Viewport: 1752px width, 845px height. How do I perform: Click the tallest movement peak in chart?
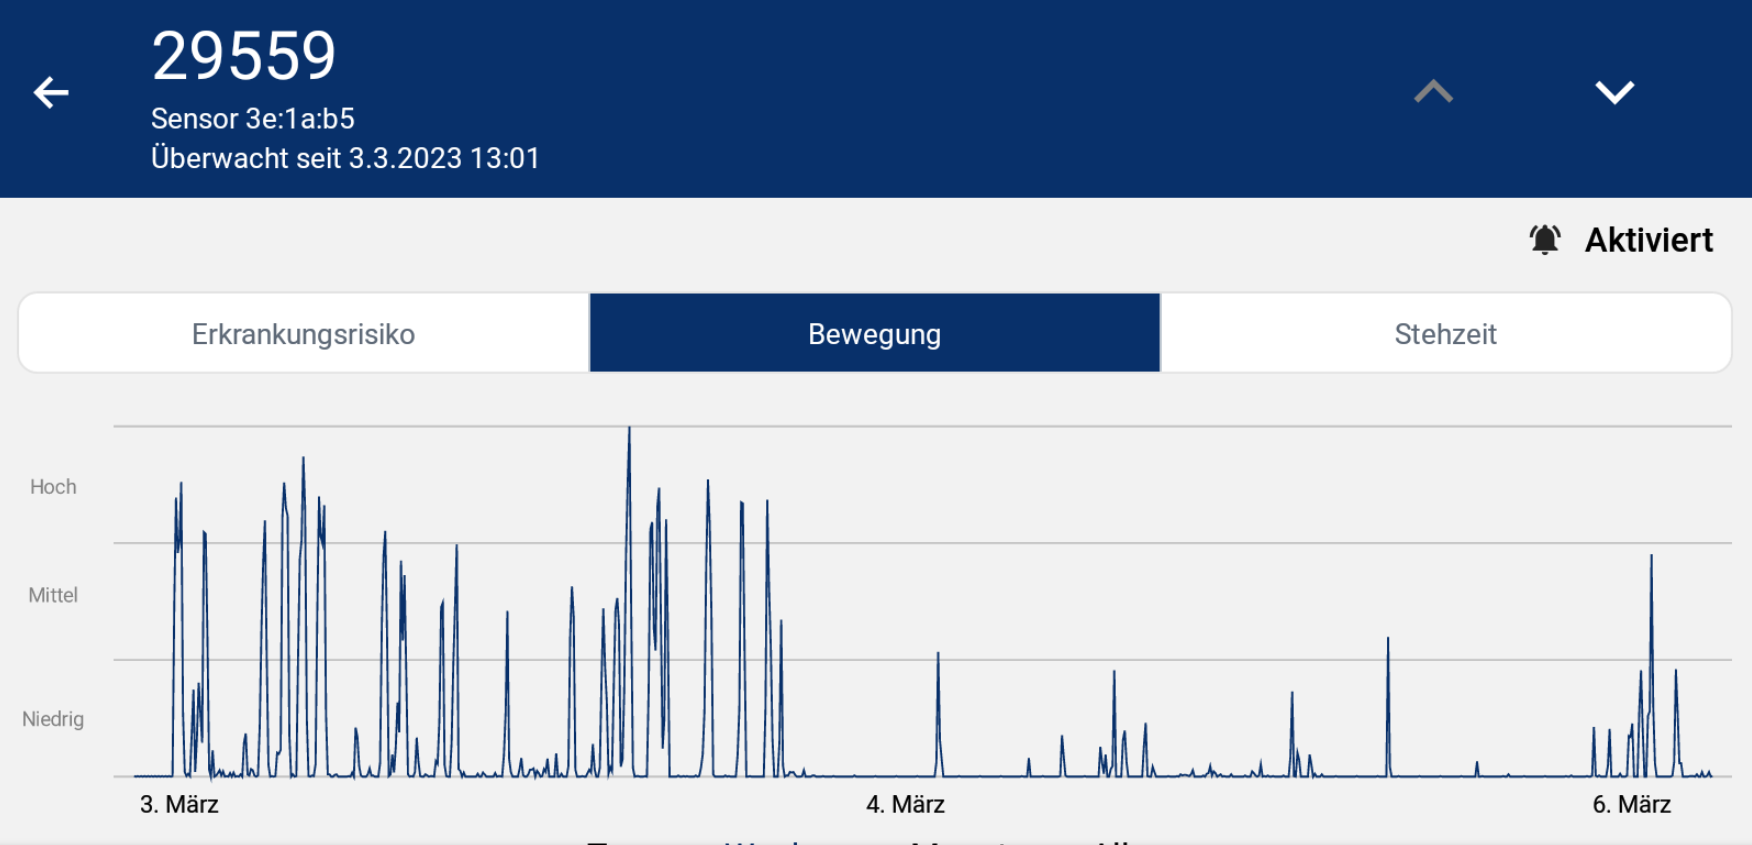(629, 432)
